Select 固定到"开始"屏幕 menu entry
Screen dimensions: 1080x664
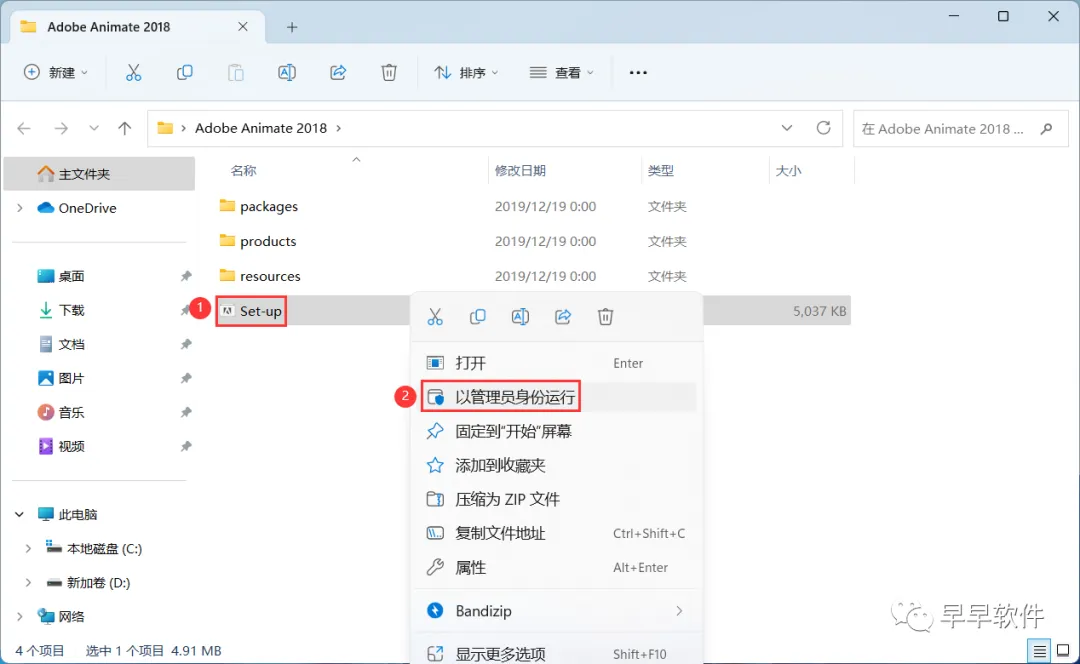tap(557, 431)
